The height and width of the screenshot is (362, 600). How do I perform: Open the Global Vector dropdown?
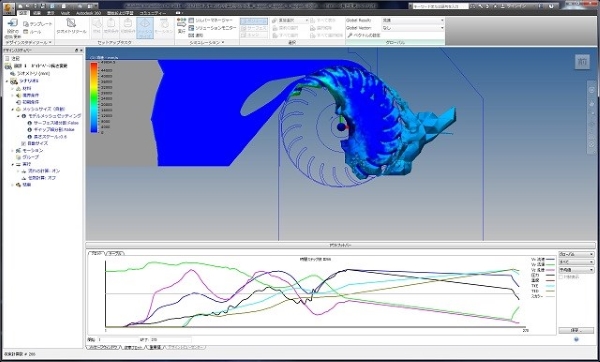click(413, 28)
